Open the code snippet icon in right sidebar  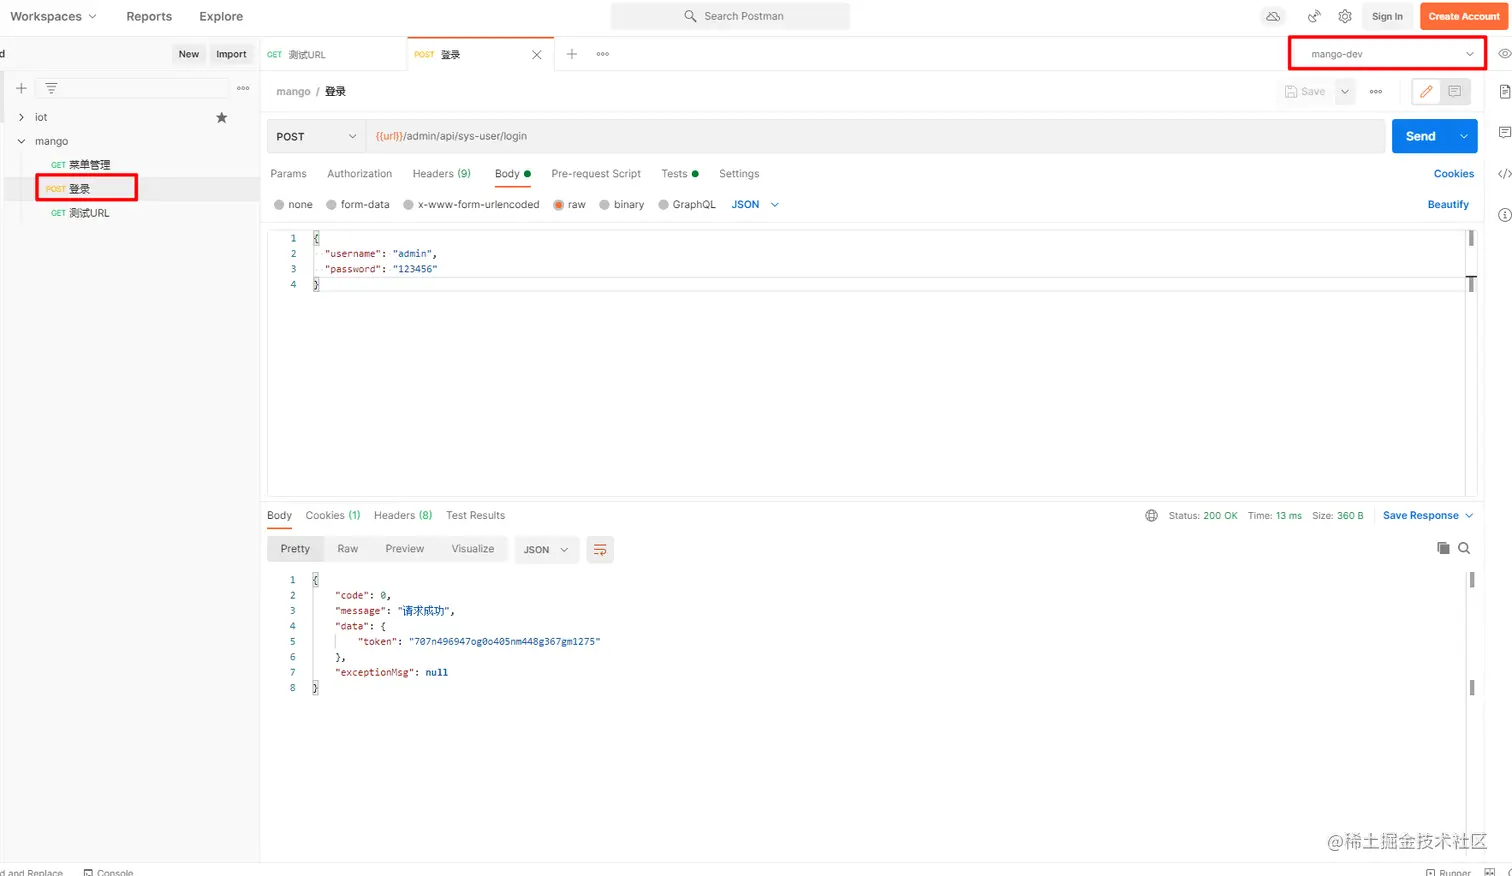pos(1504,174)
